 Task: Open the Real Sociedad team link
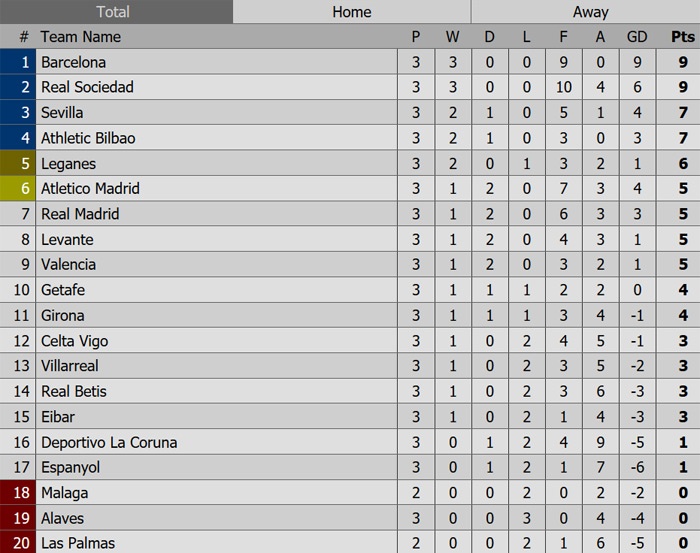coord(87,87)
